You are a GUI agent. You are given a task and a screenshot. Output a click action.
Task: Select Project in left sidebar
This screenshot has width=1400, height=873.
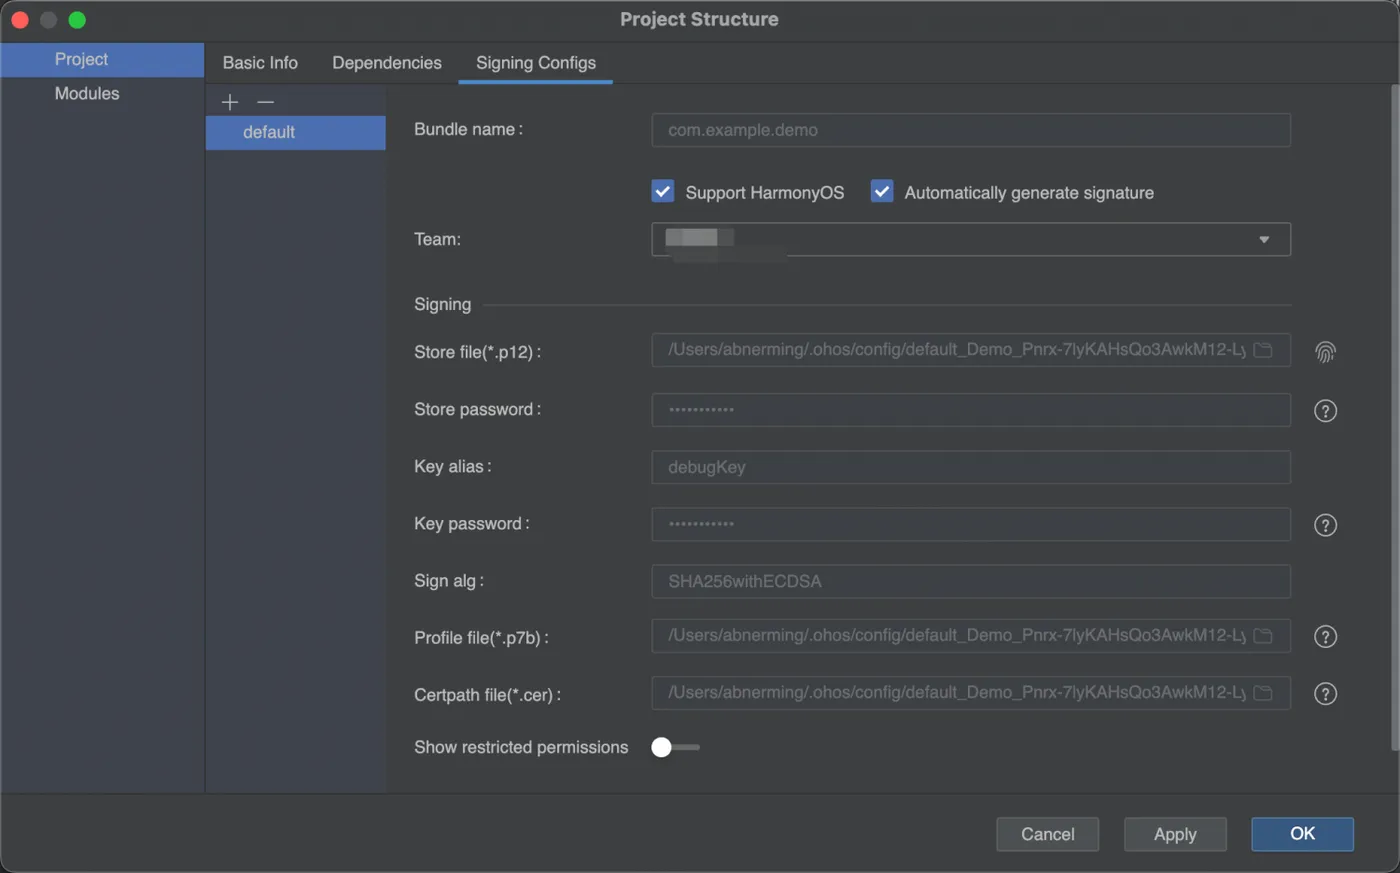click(x=102, y=60)
